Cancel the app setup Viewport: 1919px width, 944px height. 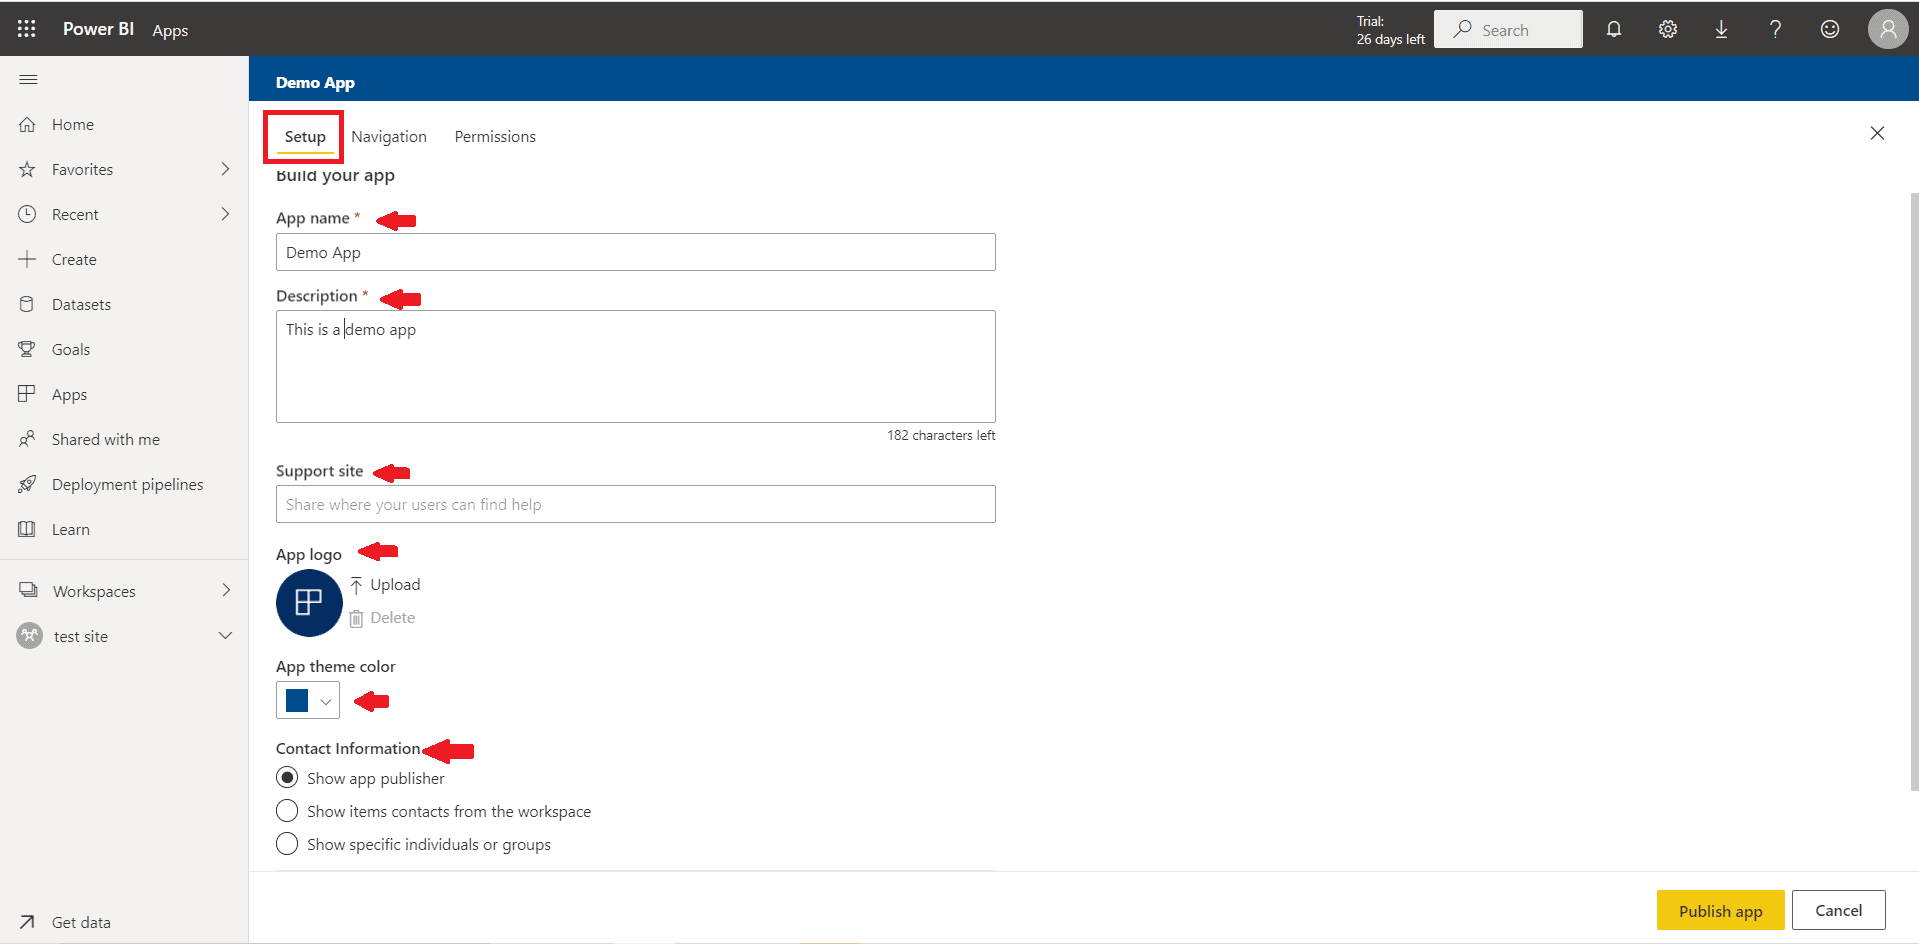[1838, 910]
